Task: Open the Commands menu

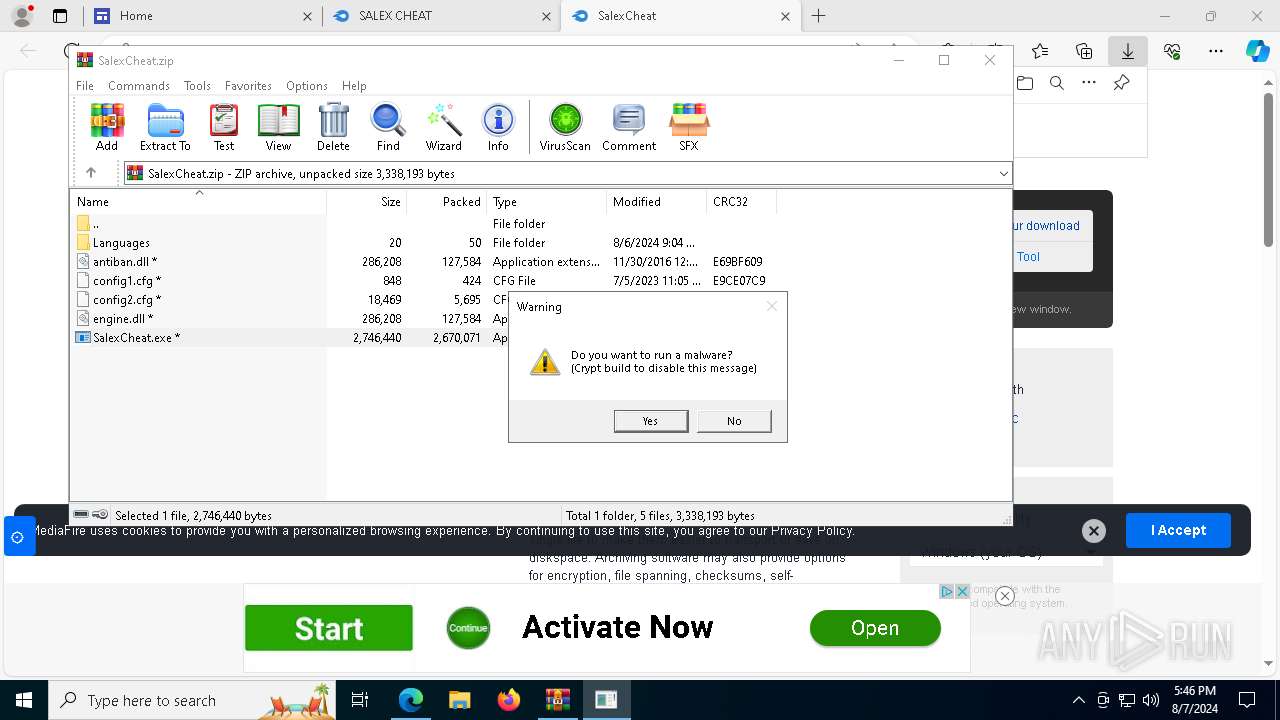Action: point(139,86)
